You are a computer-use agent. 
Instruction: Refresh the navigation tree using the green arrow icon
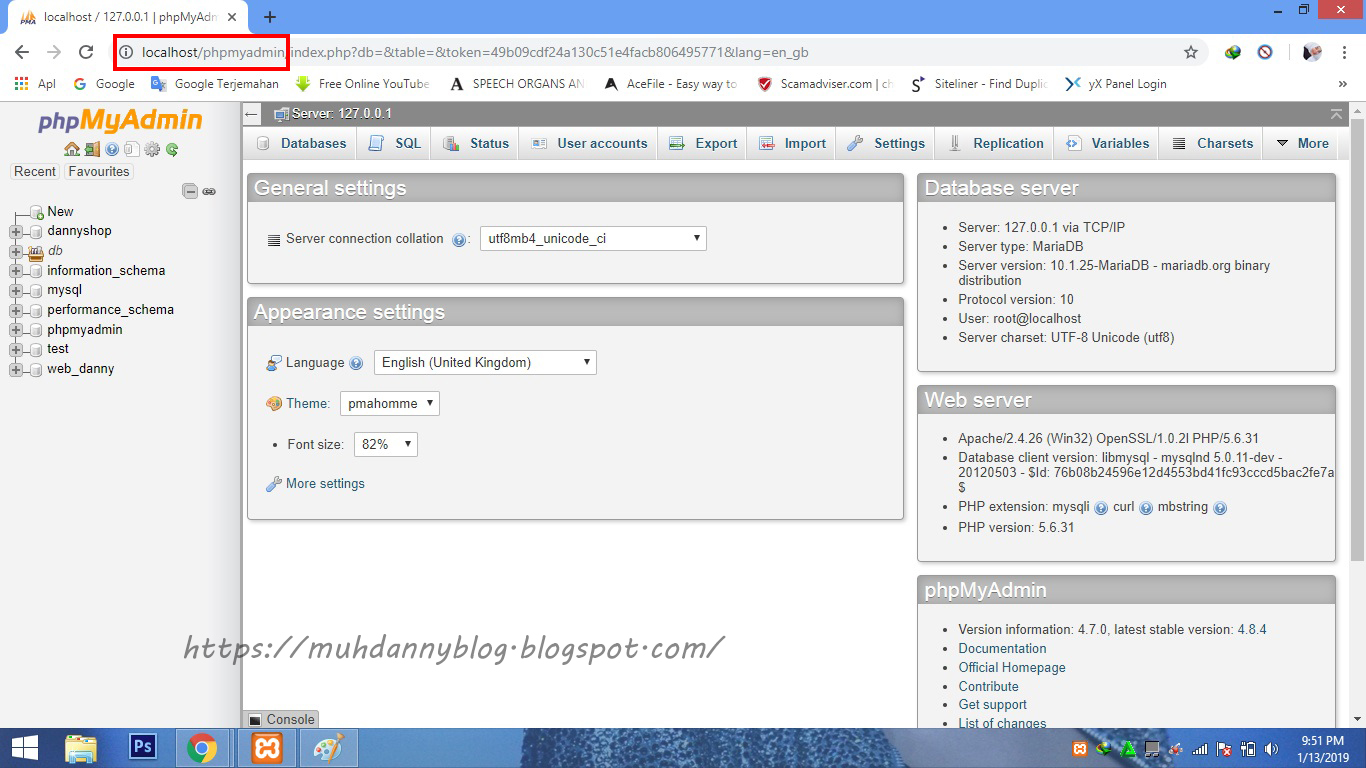click(x=170, y=150)
